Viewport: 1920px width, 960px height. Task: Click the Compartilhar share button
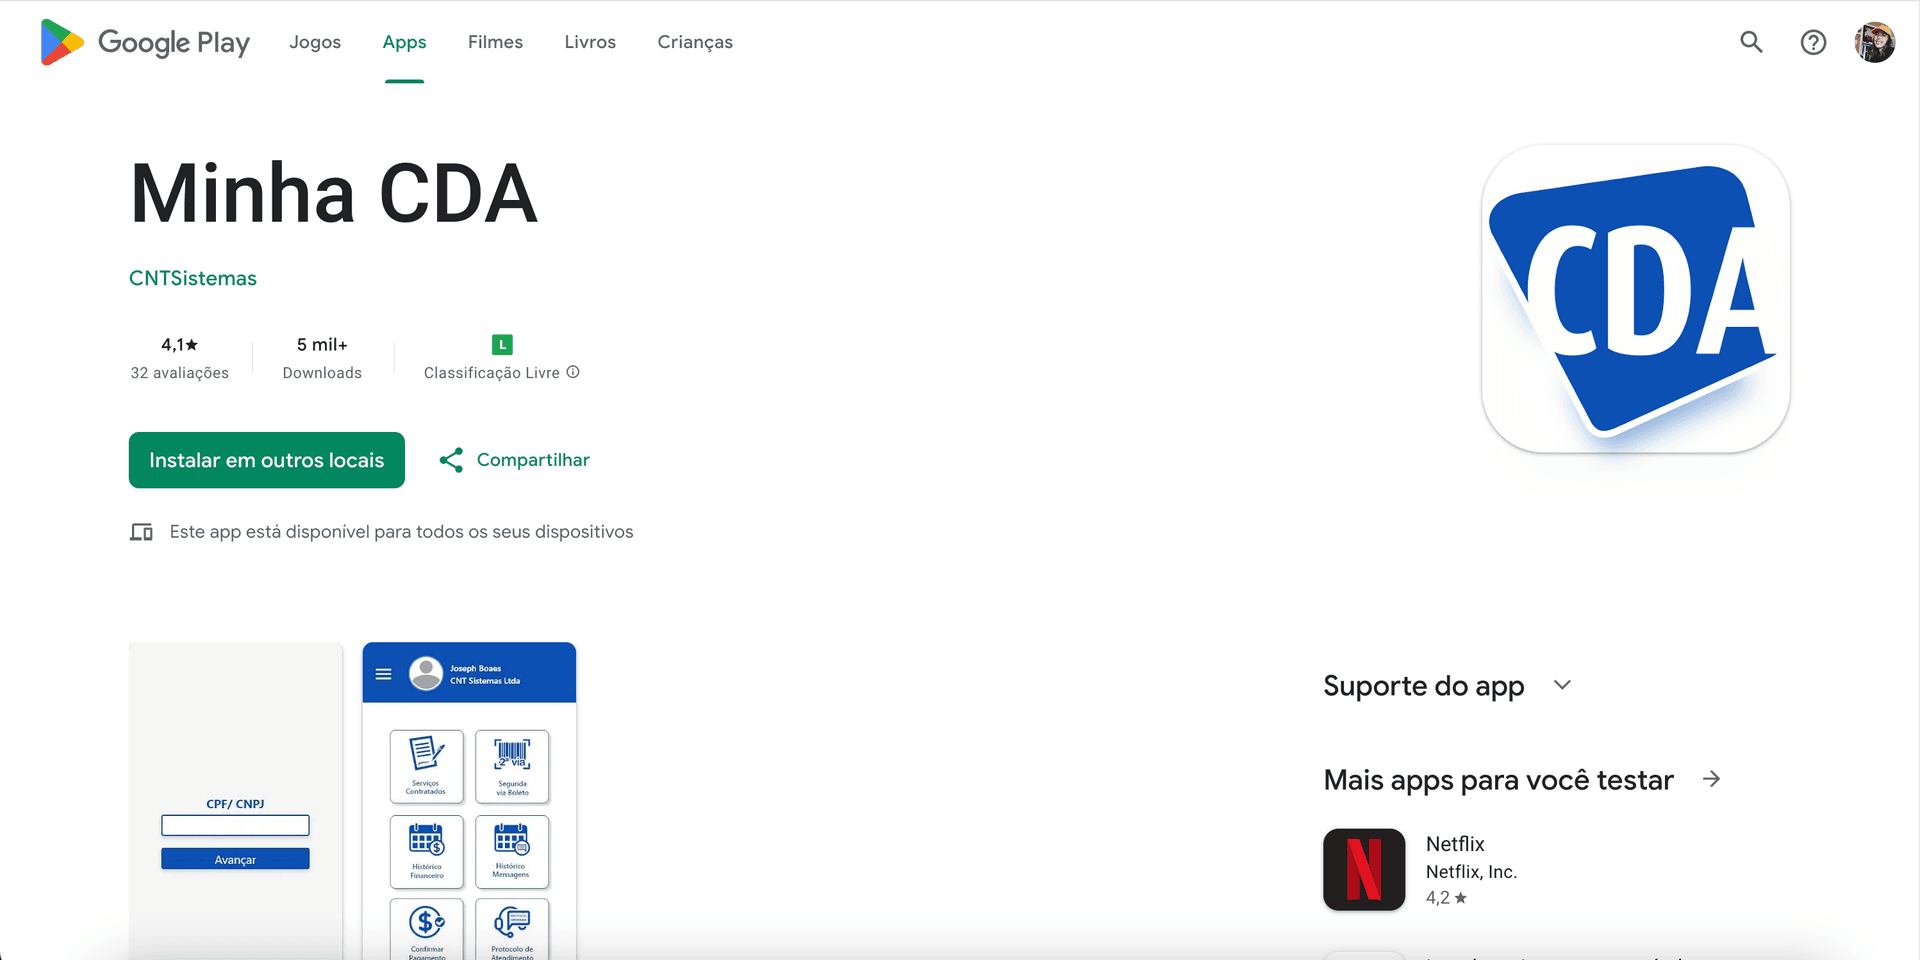pos(515,460)
